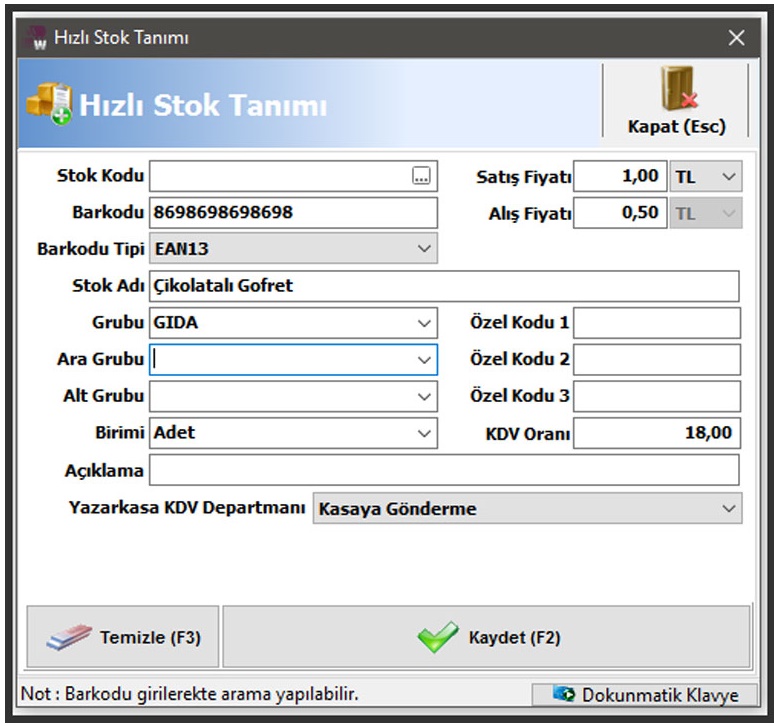The height and width of the screenshot is (726, 774).
Task: Click the Stok Adı text field
Action: pos(443,286)
